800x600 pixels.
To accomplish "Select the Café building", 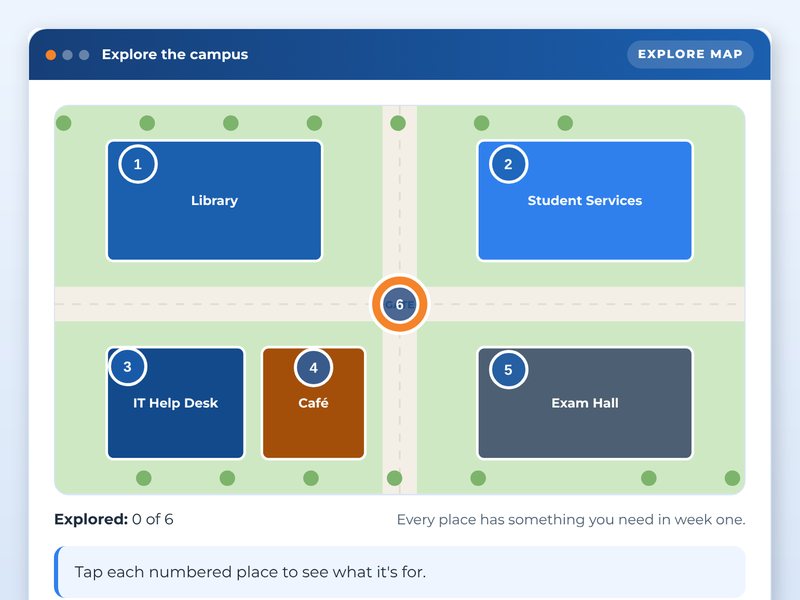I will point(313,403).
